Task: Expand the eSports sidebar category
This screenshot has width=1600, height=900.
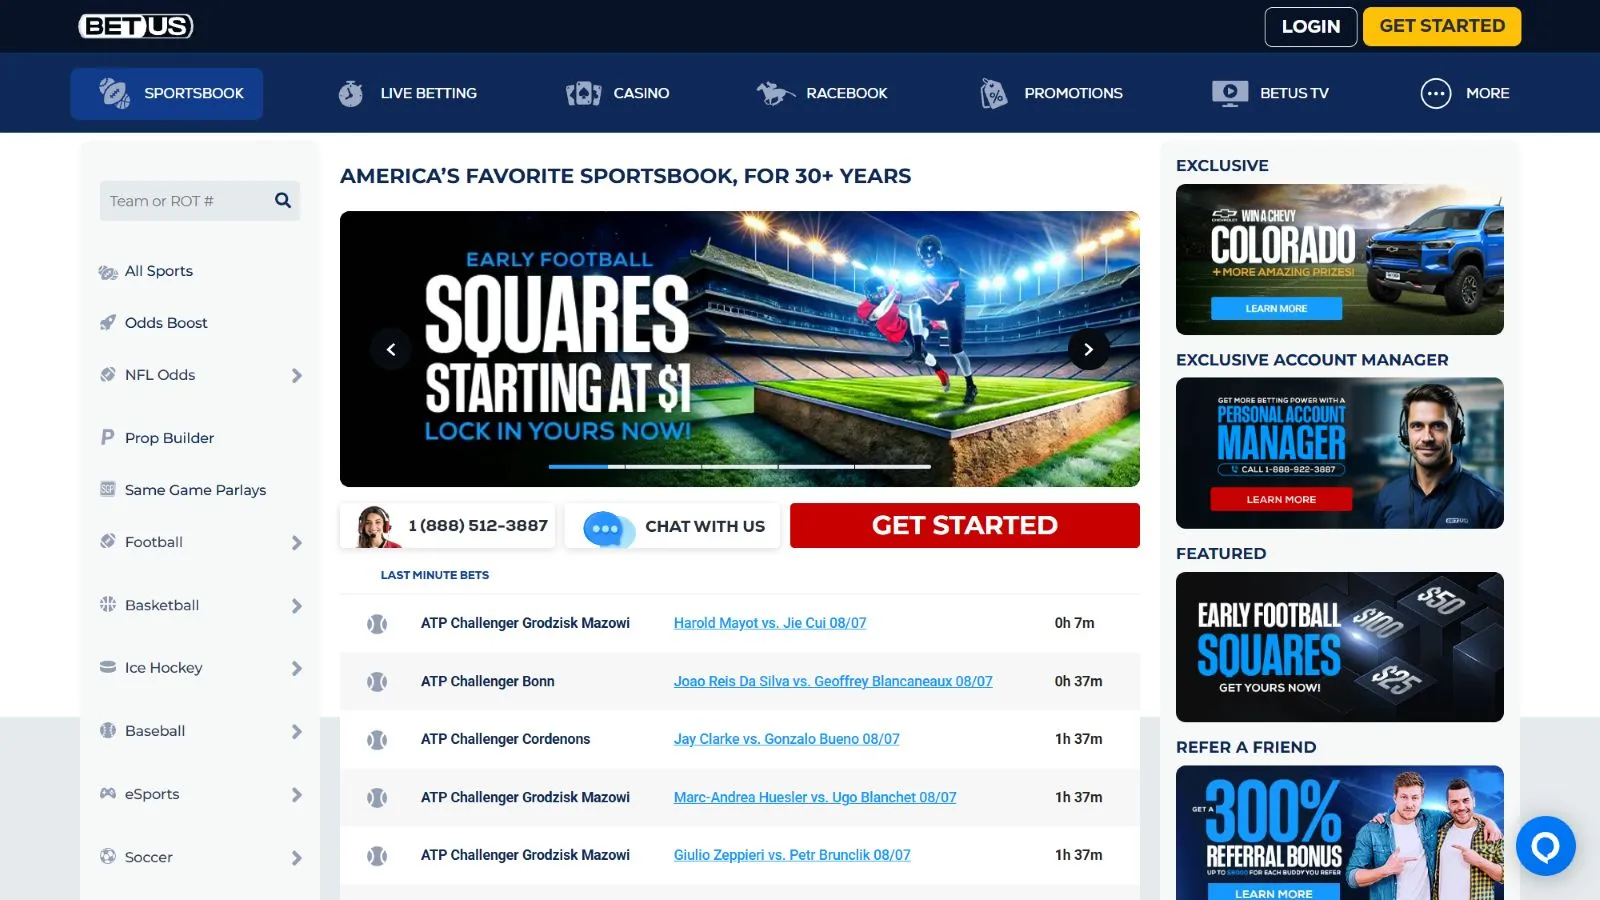Action: (296, 795)
